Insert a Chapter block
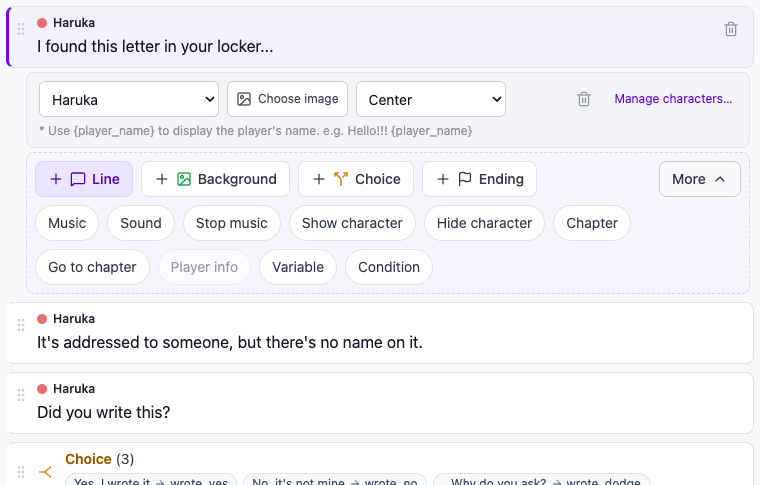 pyautogui.click(x=592, y=223)
